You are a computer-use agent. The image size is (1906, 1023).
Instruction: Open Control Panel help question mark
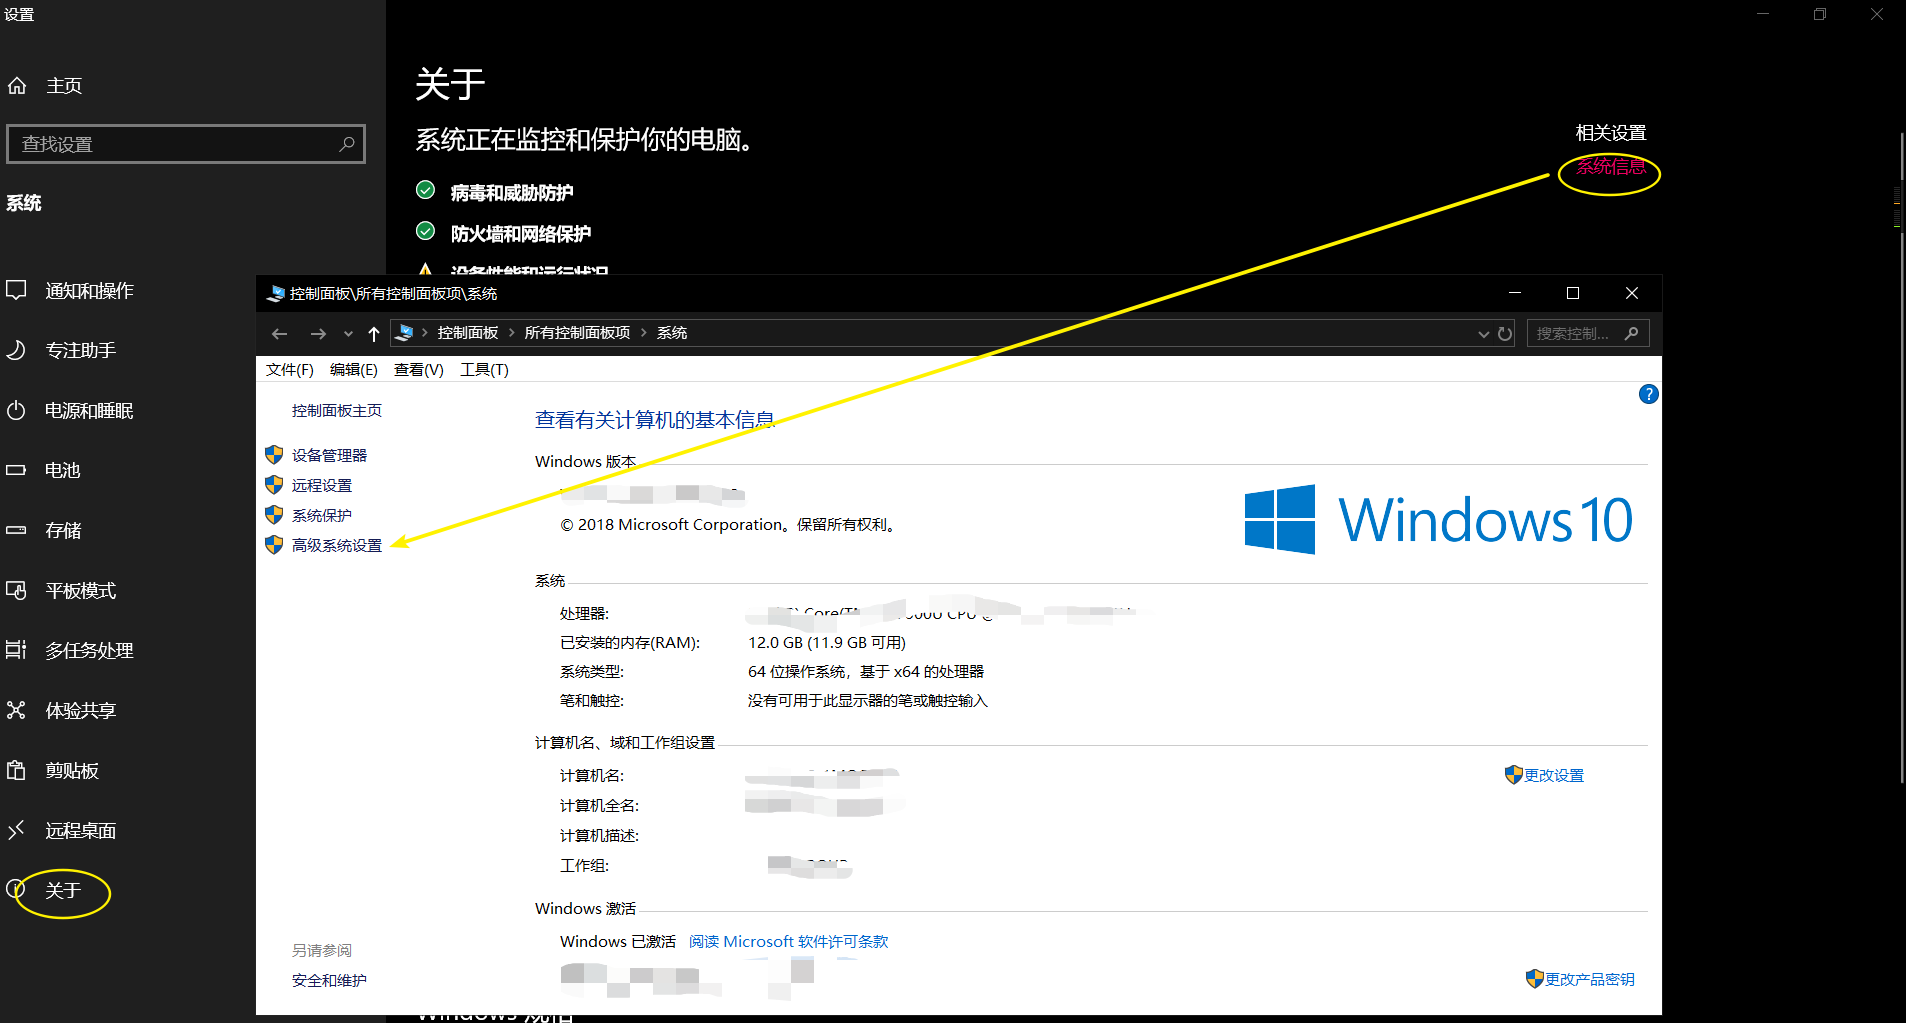1649,394
